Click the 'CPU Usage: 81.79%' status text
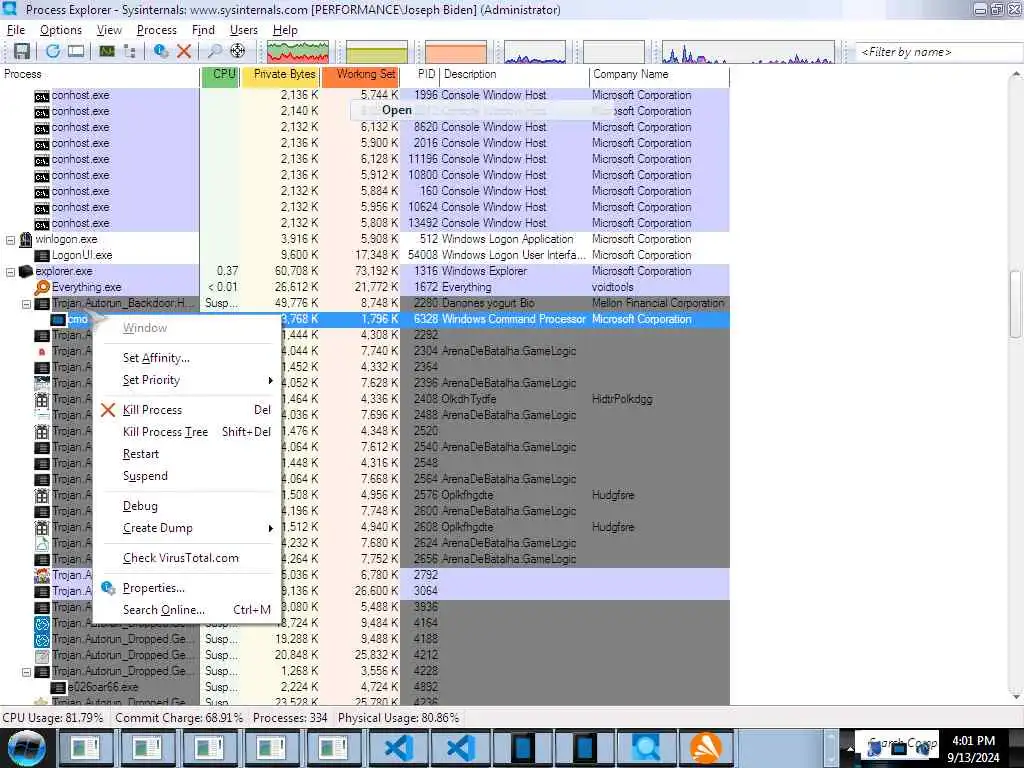Image resolution: width=1024 pixels, height=768 pixels. click(x=53, y=718)
